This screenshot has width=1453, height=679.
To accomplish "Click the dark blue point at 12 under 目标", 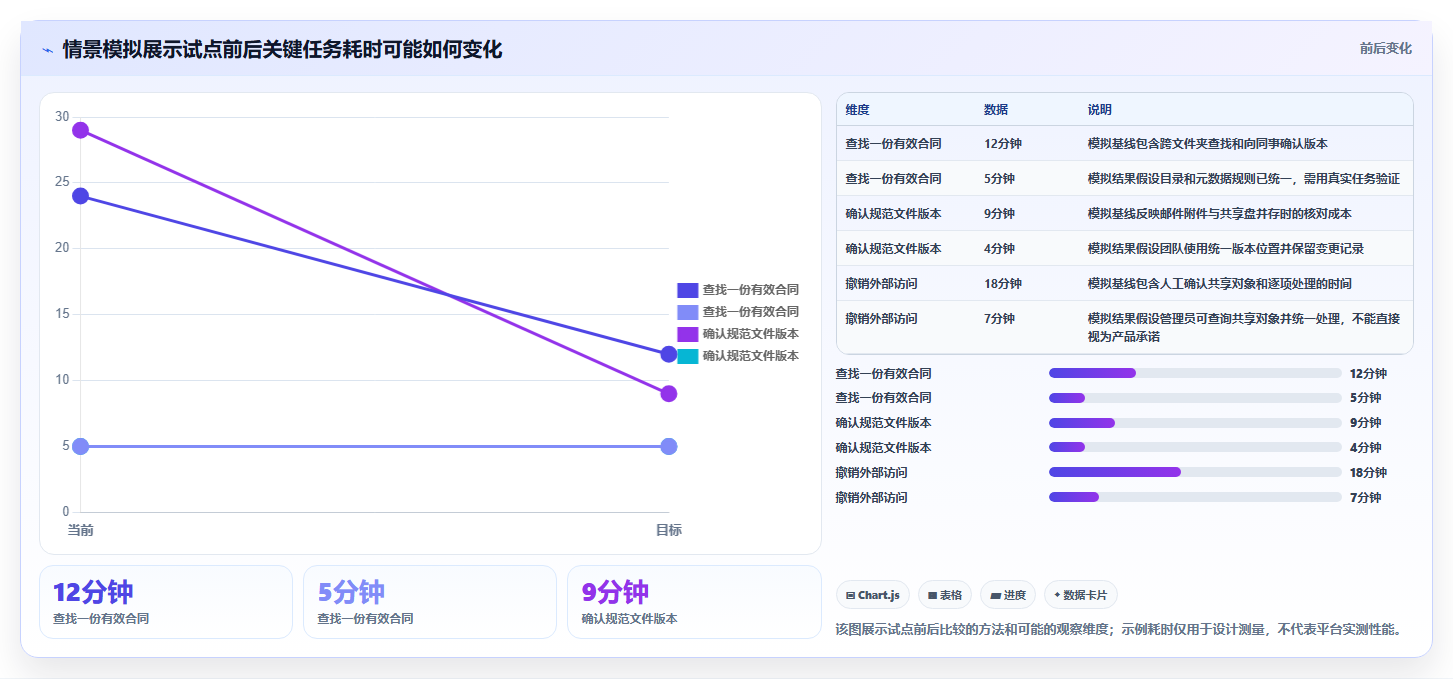I will click(x=669, y=354).
